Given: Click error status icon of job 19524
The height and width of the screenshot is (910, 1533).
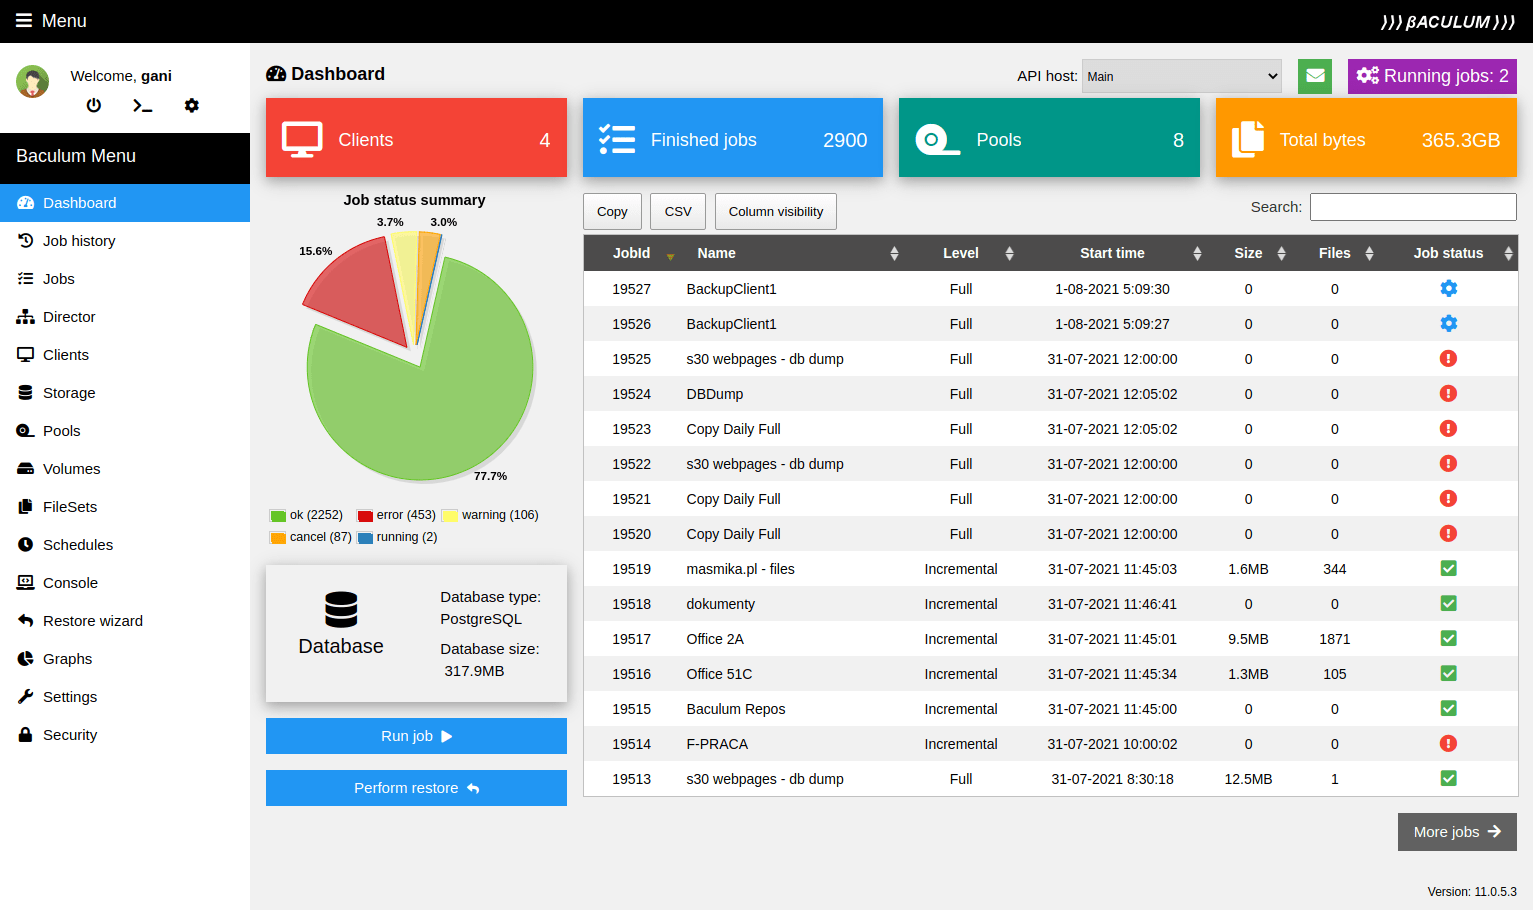Looking at the screenshot, I should point(1448,394).
